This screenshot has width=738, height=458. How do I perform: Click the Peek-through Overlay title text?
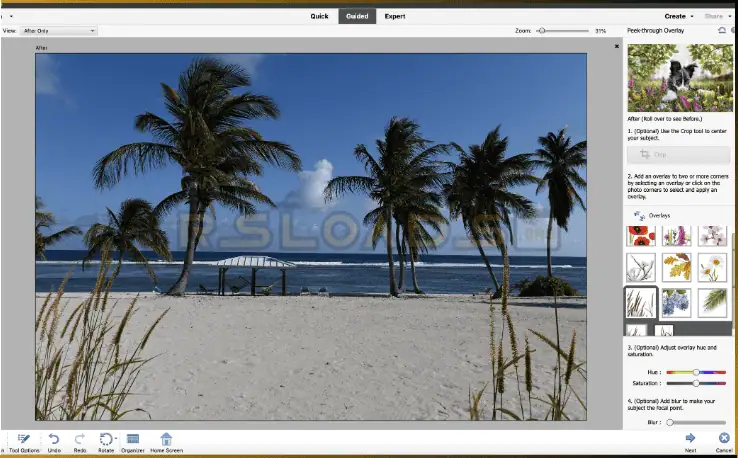click(655, 30)
